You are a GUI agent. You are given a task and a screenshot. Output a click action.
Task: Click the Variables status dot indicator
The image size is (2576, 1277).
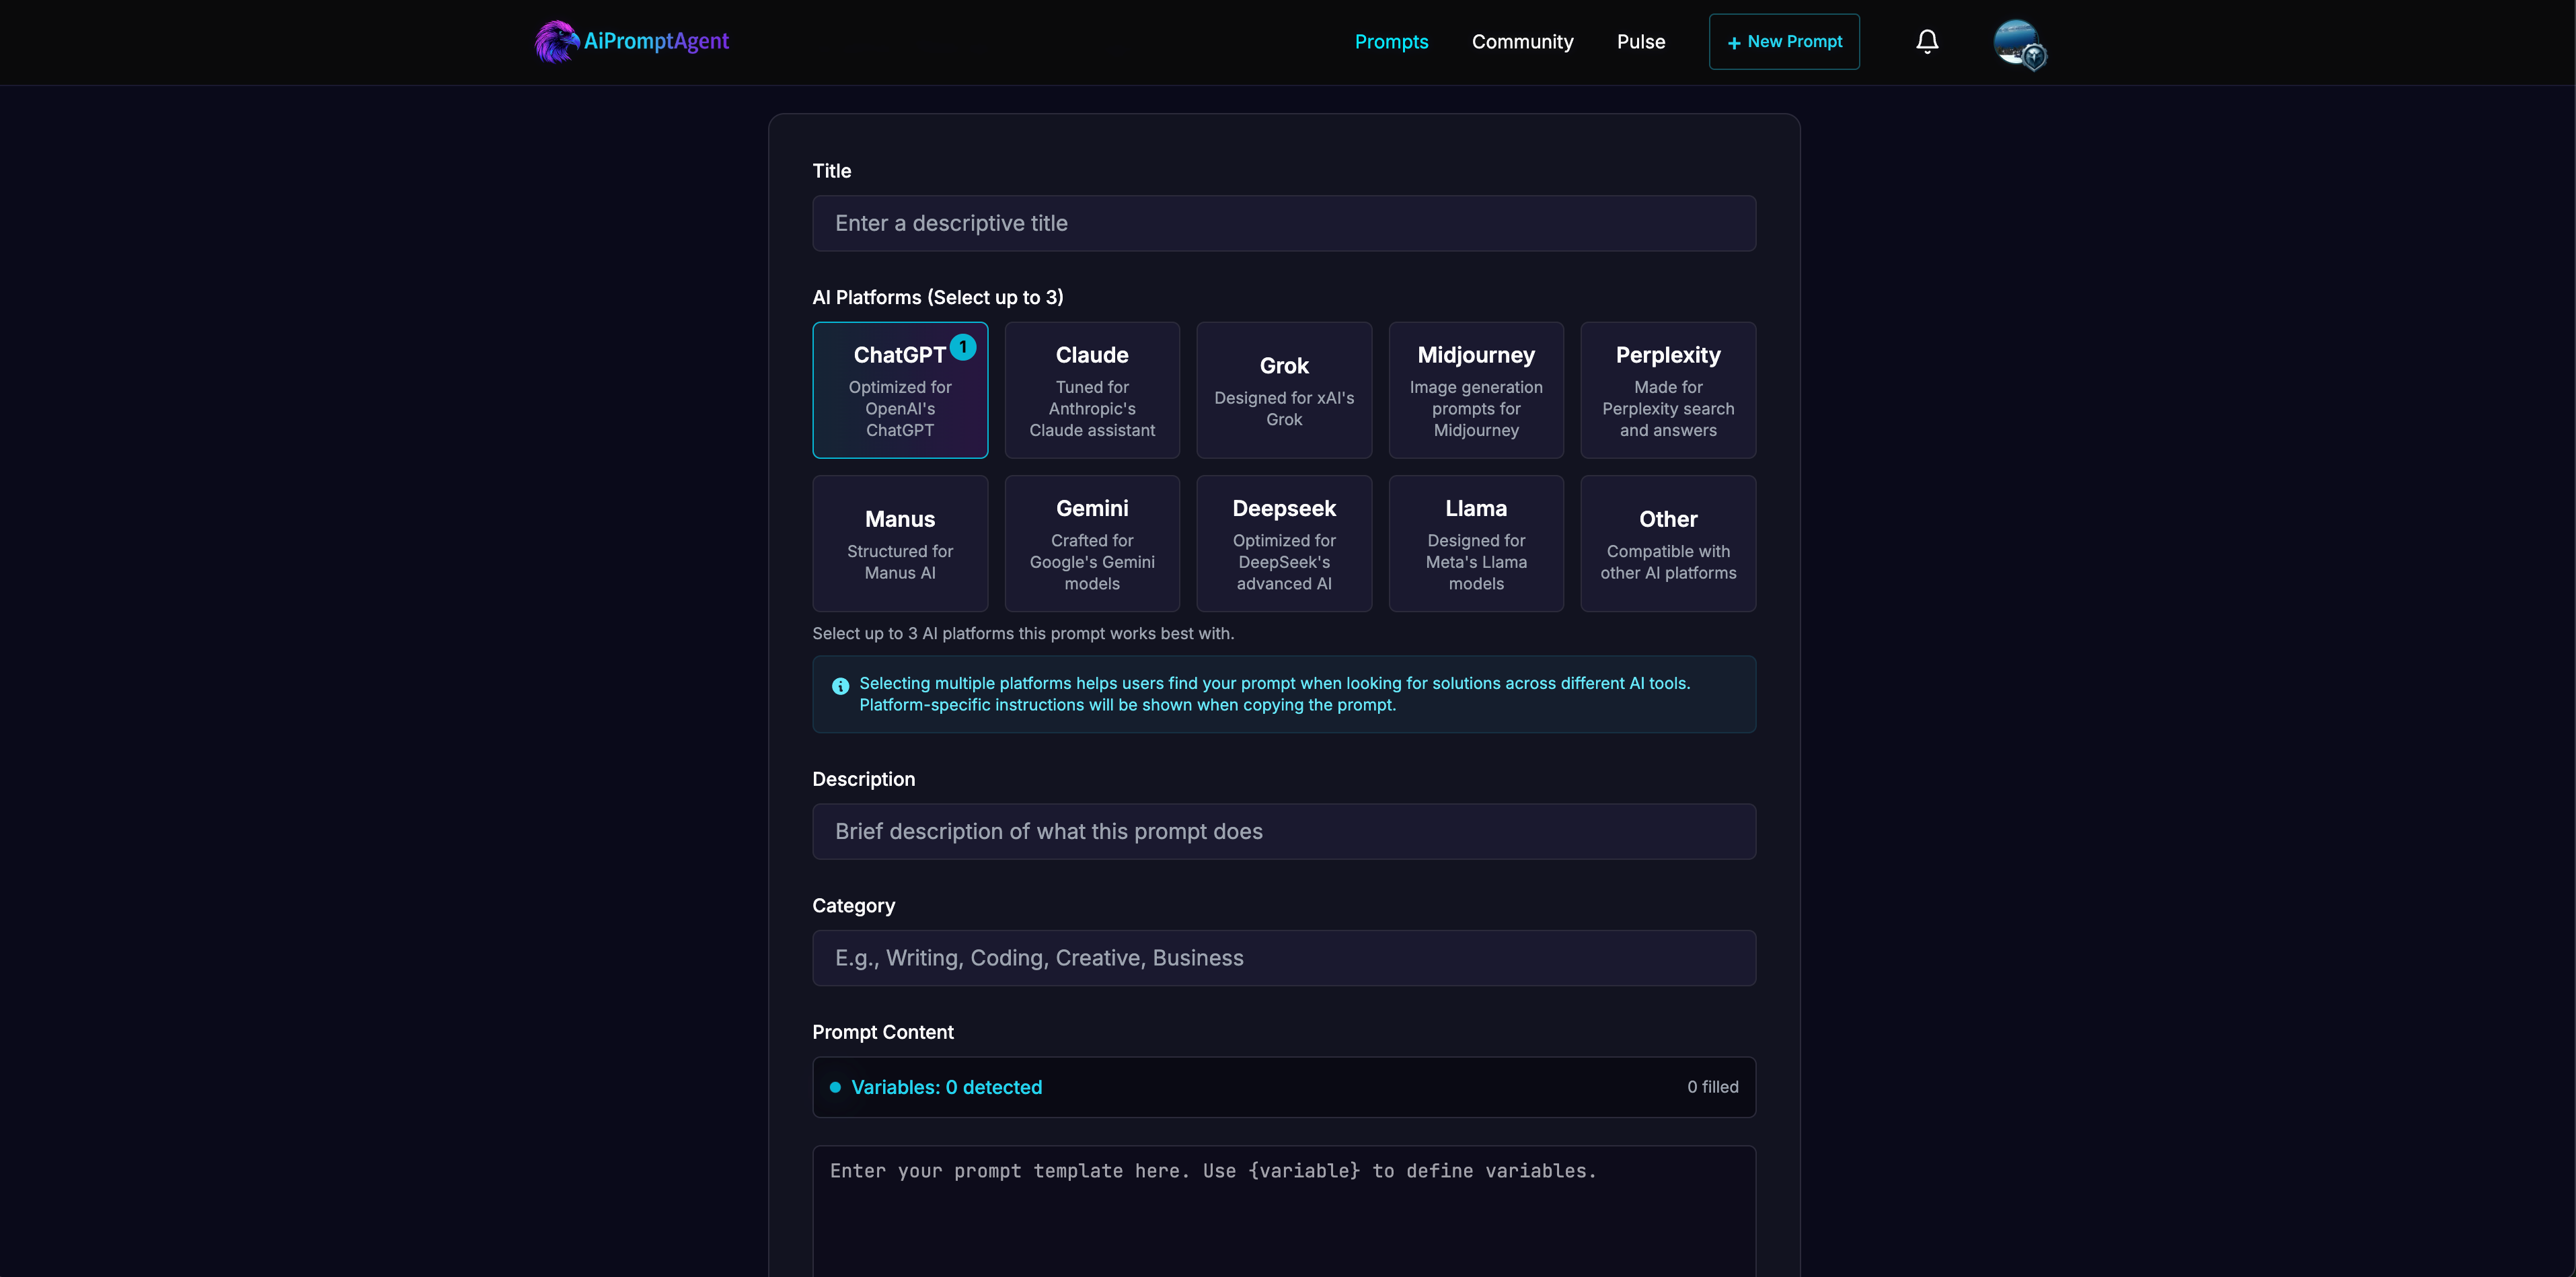pos(835,1087)
